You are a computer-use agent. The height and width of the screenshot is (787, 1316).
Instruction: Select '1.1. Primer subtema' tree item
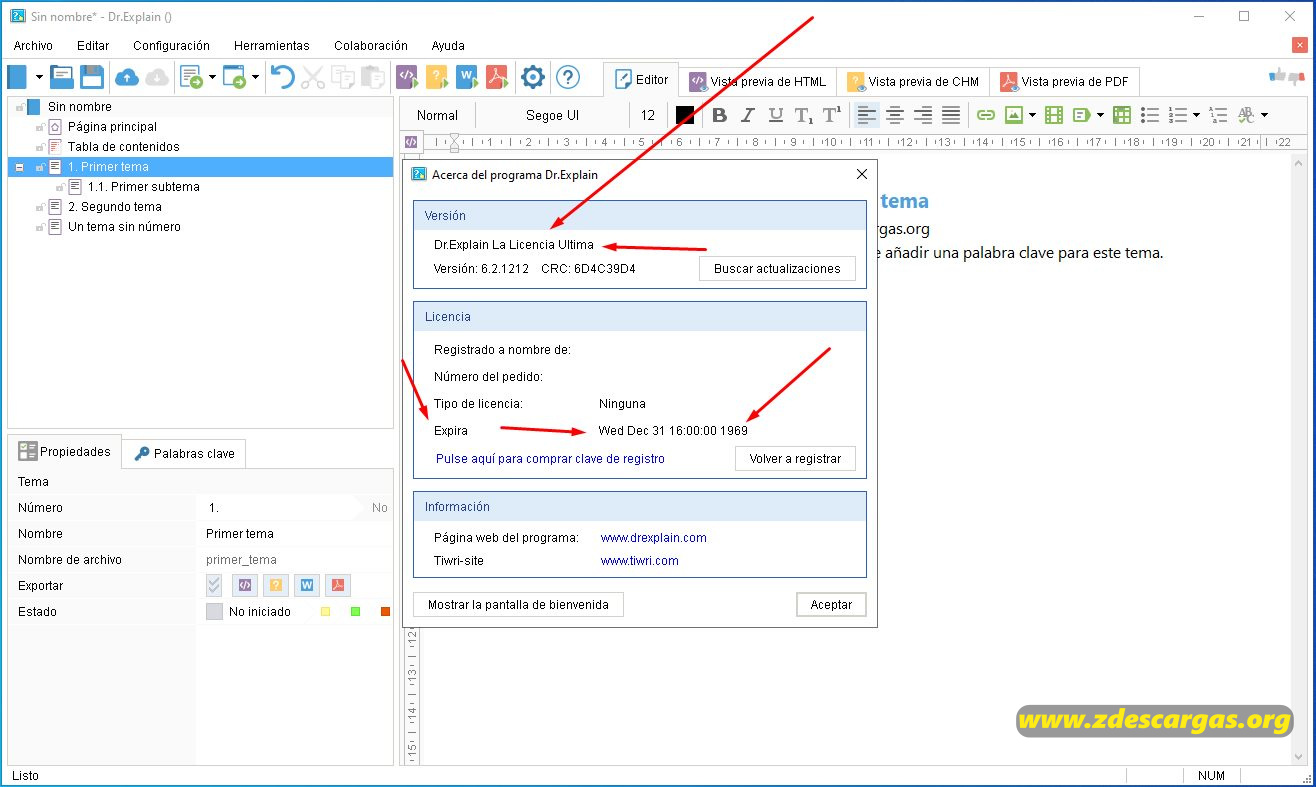(x=144, y=187)
